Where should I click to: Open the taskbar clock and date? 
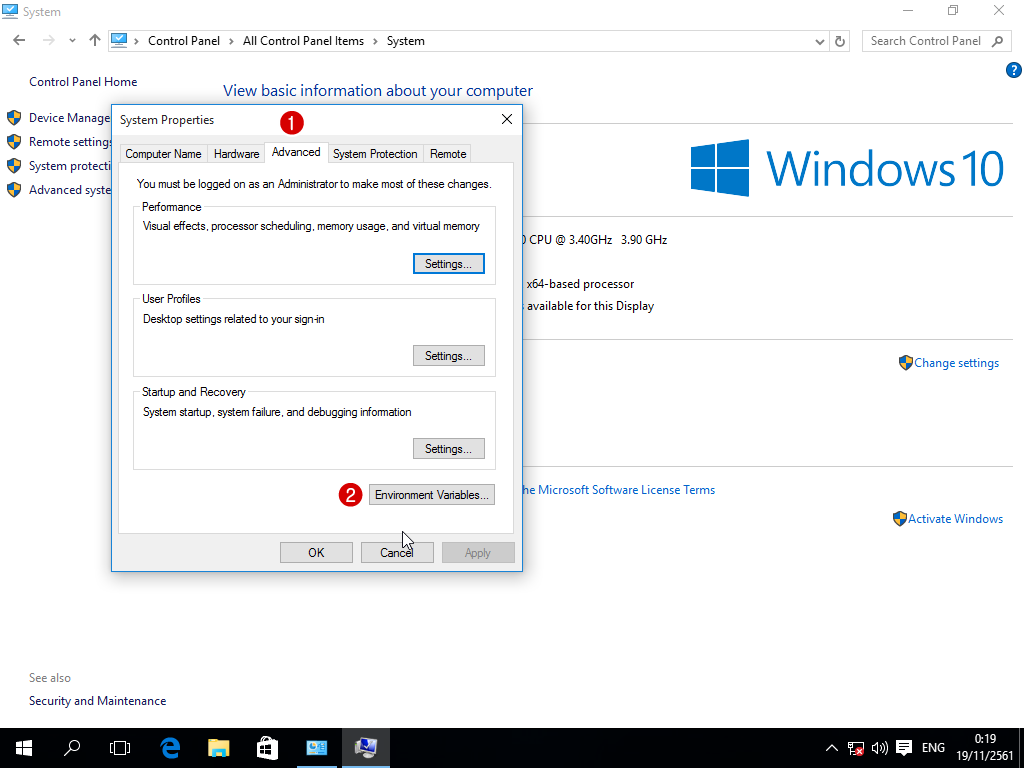(x=985, y=748)
